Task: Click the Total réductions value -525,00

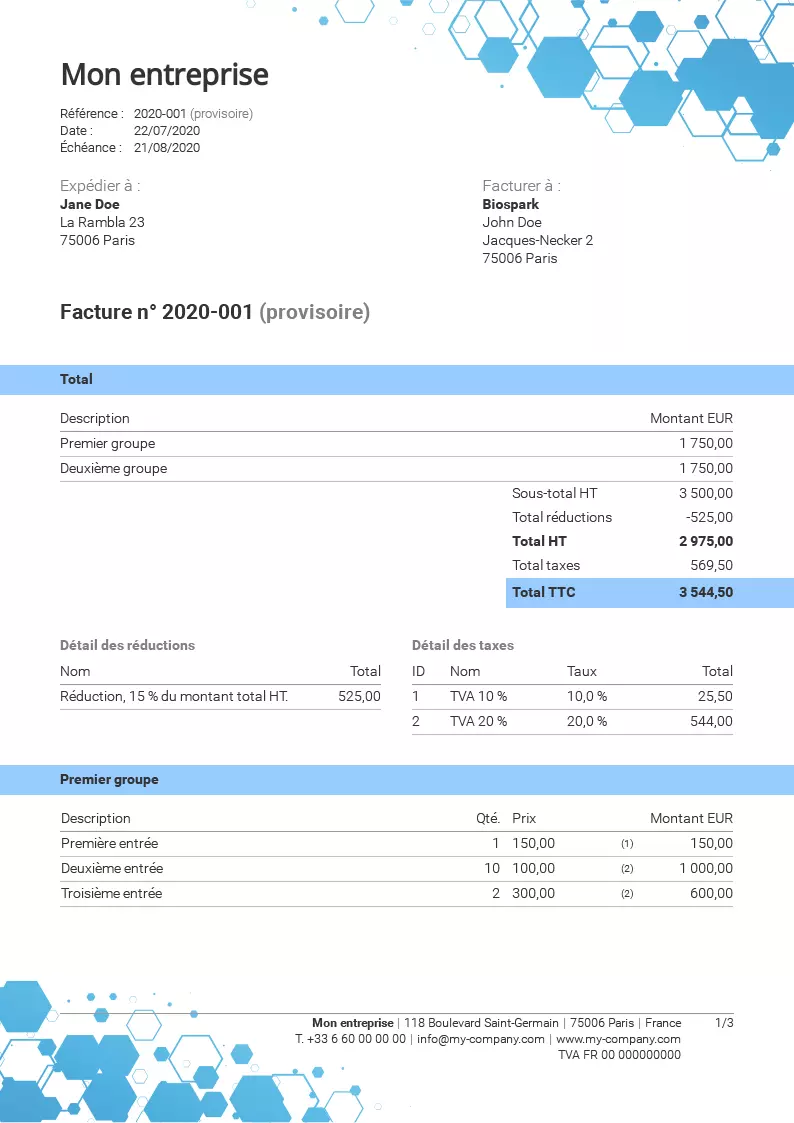Action: 709,517
